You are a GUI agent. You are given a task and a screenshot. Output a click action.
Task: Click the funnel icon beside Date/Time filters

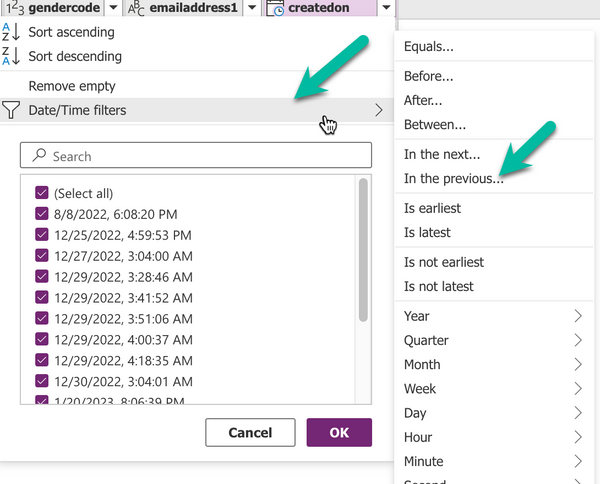10,110
